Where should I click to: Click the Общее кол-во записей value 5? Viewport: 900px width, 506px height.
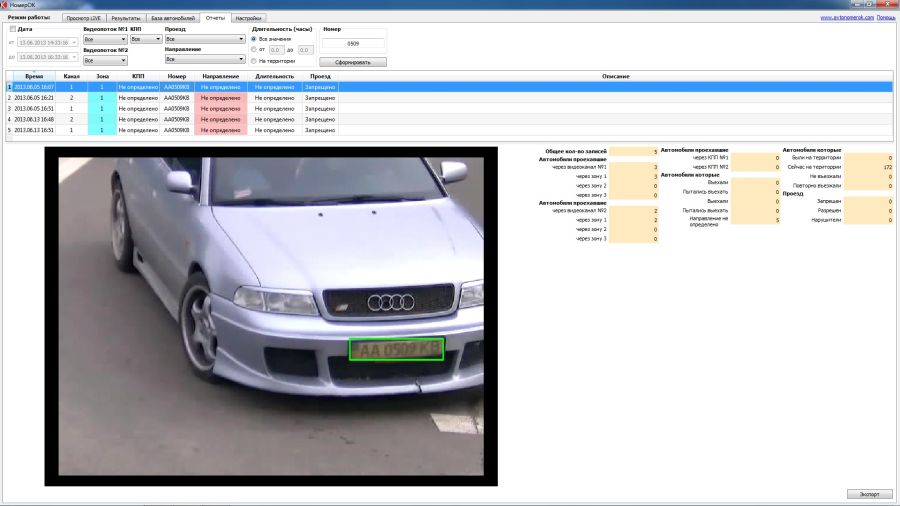pos(634,151)
